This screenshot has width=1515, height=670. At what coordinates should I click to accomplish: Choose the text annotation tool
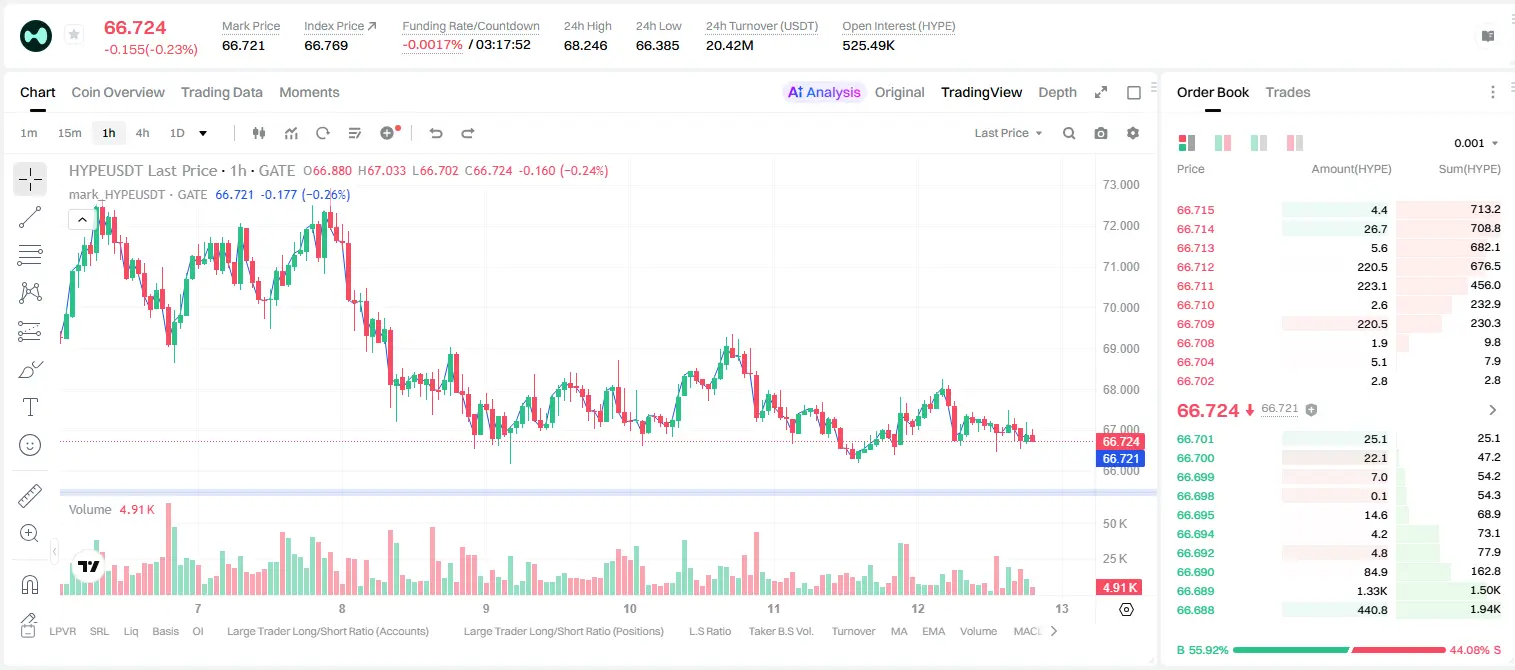(x=30, y=407)
